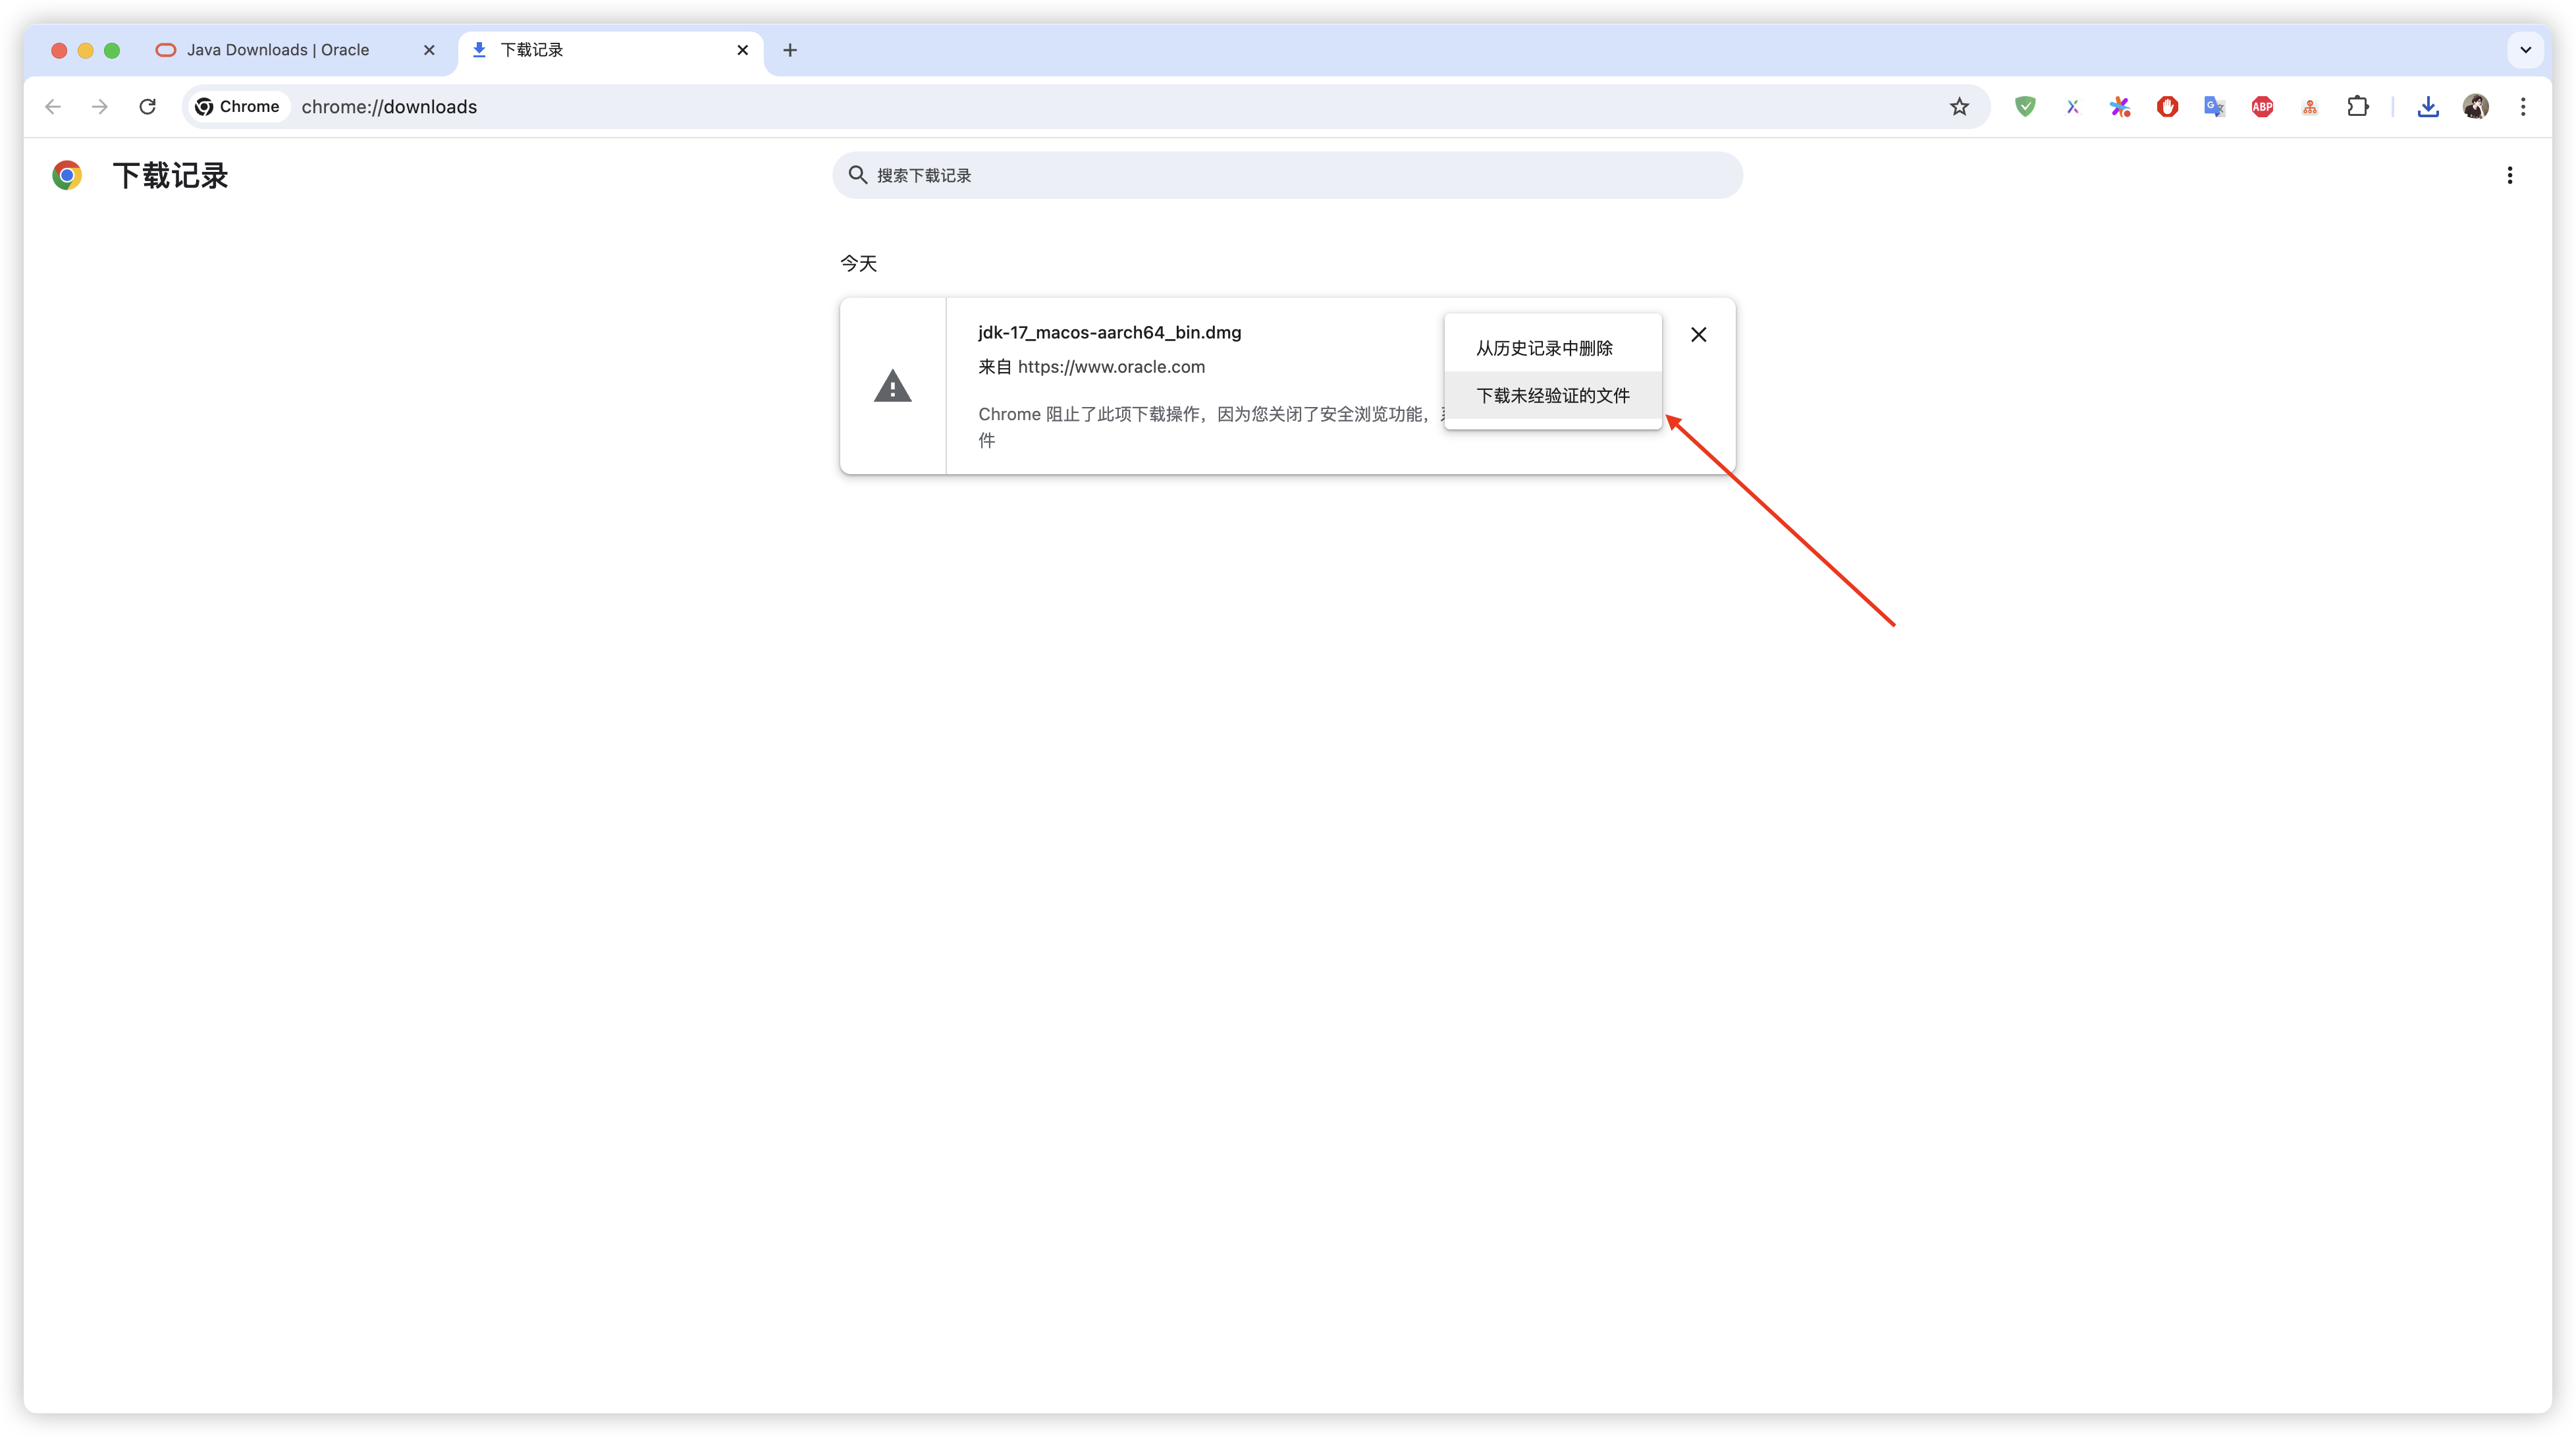Click the green shield extension icon
Screen dimensions: 2576x1437
point(2025,107)
